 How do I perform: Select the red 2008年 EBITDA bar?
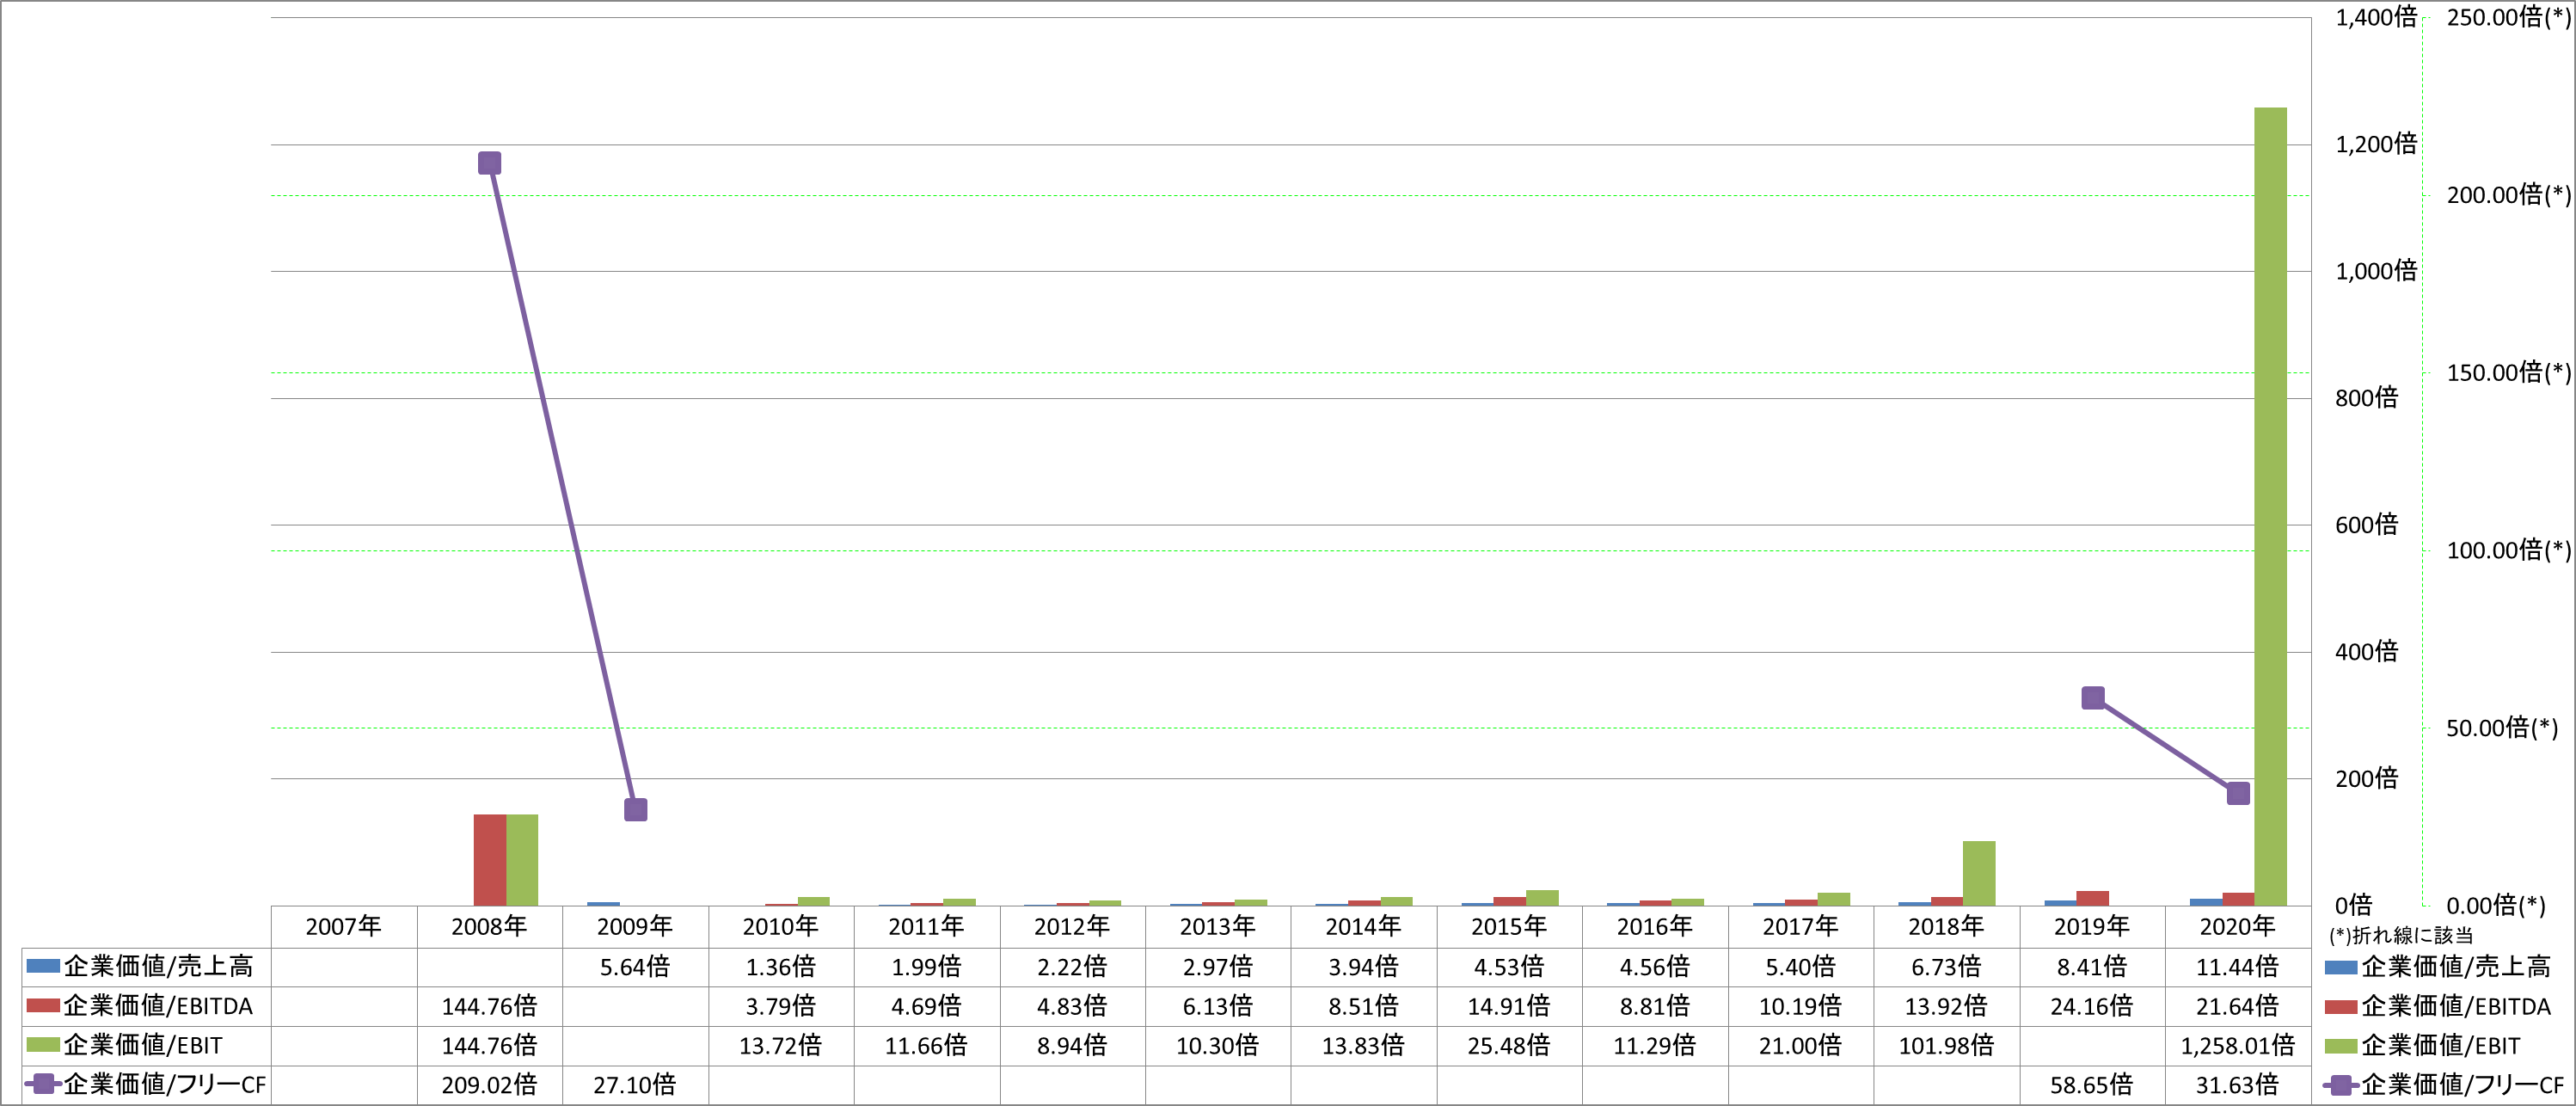tap(490, 860)
